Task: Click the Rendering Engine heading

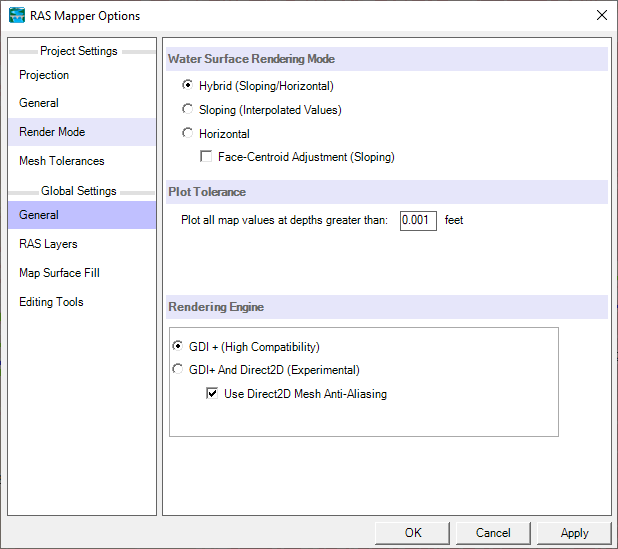Action: coord(216,307)
